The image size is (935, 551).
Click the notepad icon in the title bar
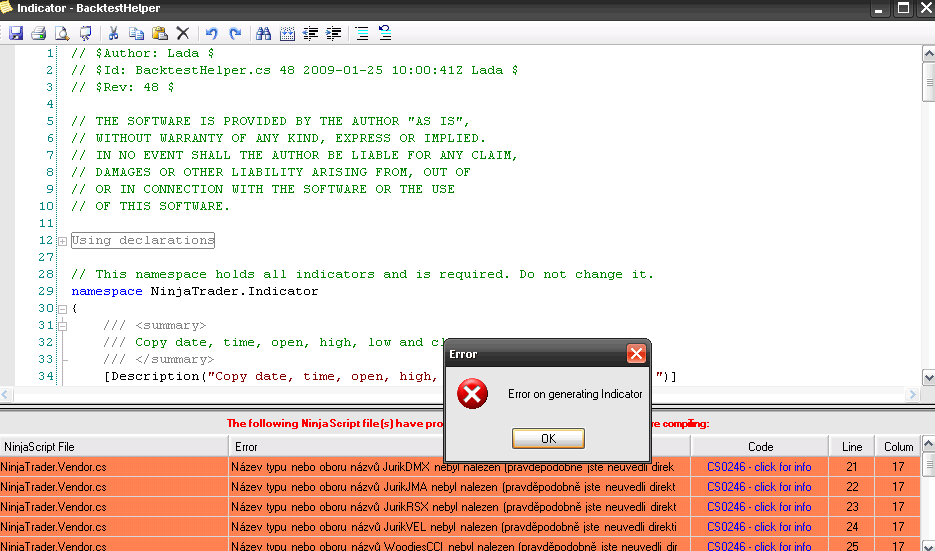click(6, 7)
